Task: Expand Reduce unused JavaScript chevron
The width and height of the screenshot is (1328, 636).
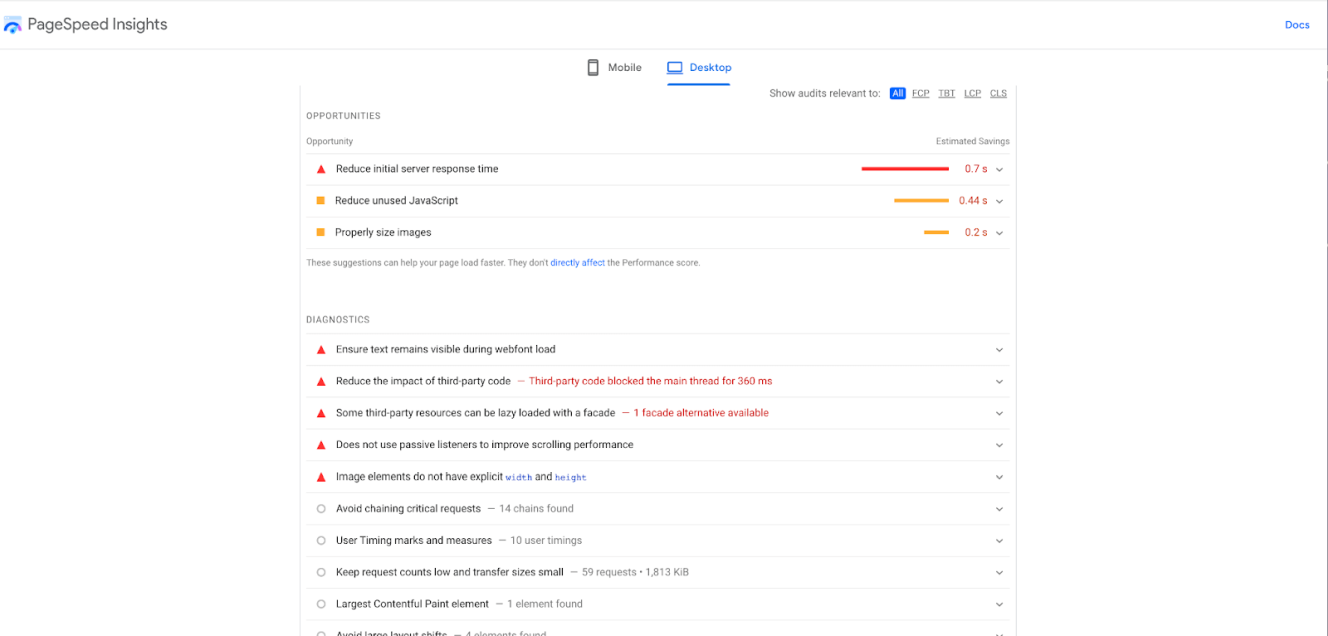Action: pos(999,201)
